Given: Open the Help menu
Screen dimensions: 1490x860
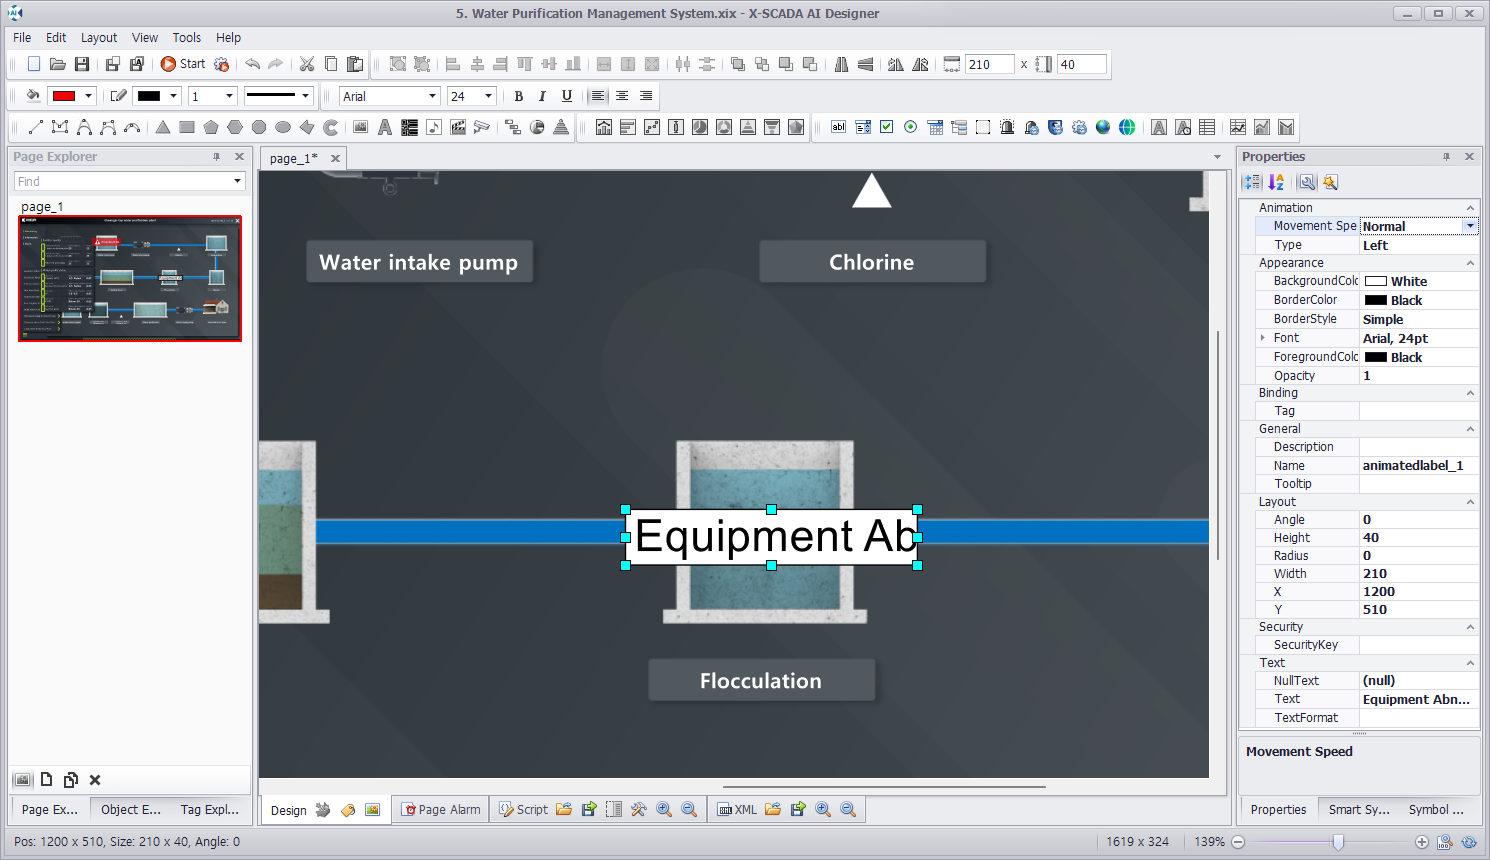Looking at the screenshot, I should point(229,37).
